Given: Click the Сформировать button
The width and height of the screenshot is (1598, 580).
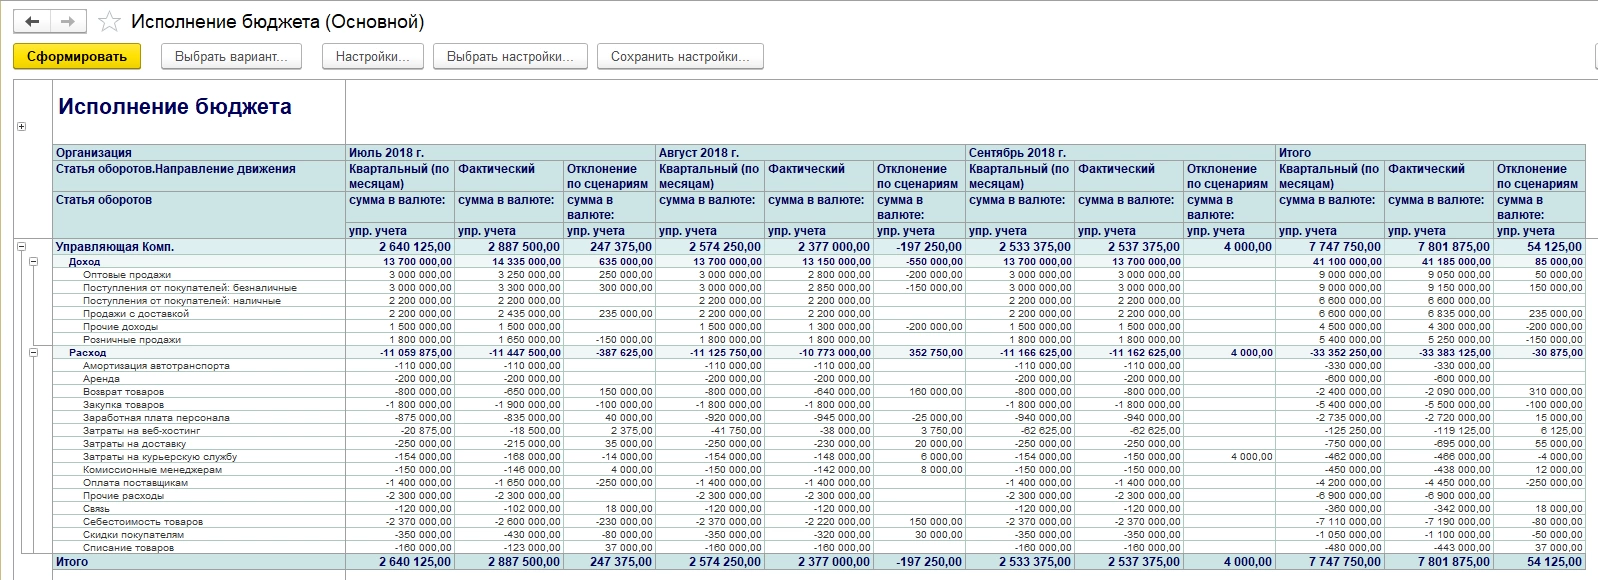Looking at the screenshot, I should click(x=77, y=57).
